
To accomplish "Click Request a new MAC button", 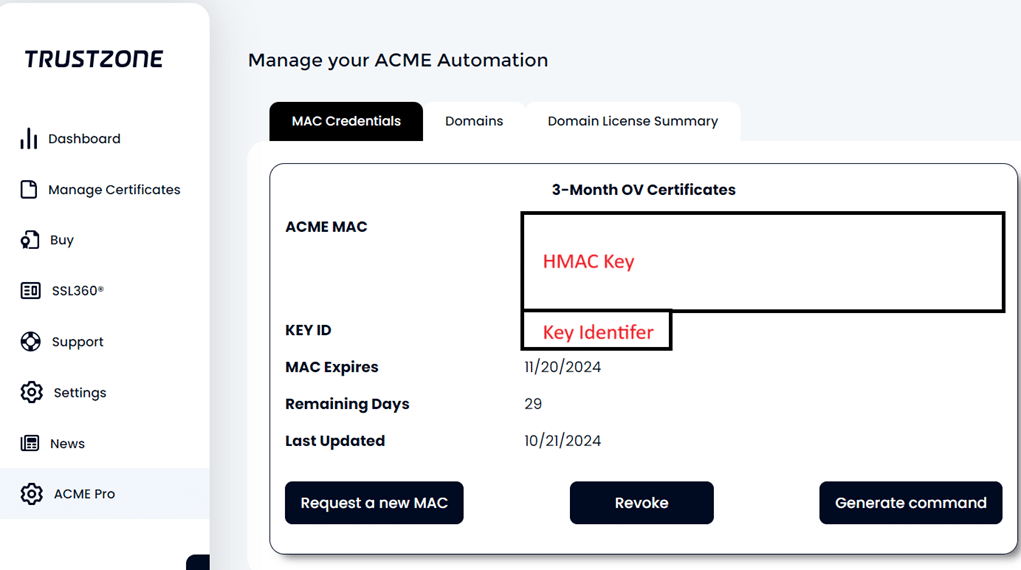I will pos(374,503).
